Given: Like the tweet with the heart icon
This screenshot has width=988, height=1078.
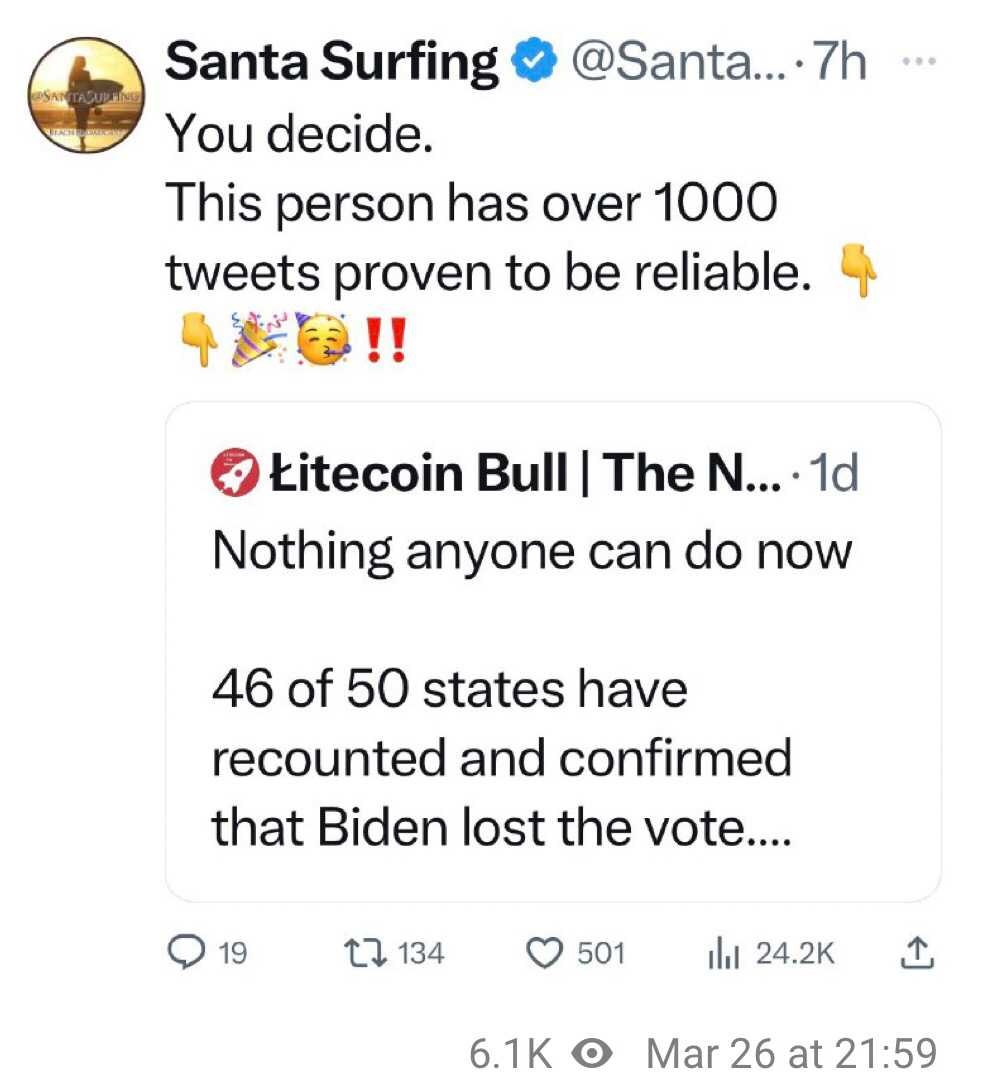Looking at the screenshot, I should tap(545, 954).
